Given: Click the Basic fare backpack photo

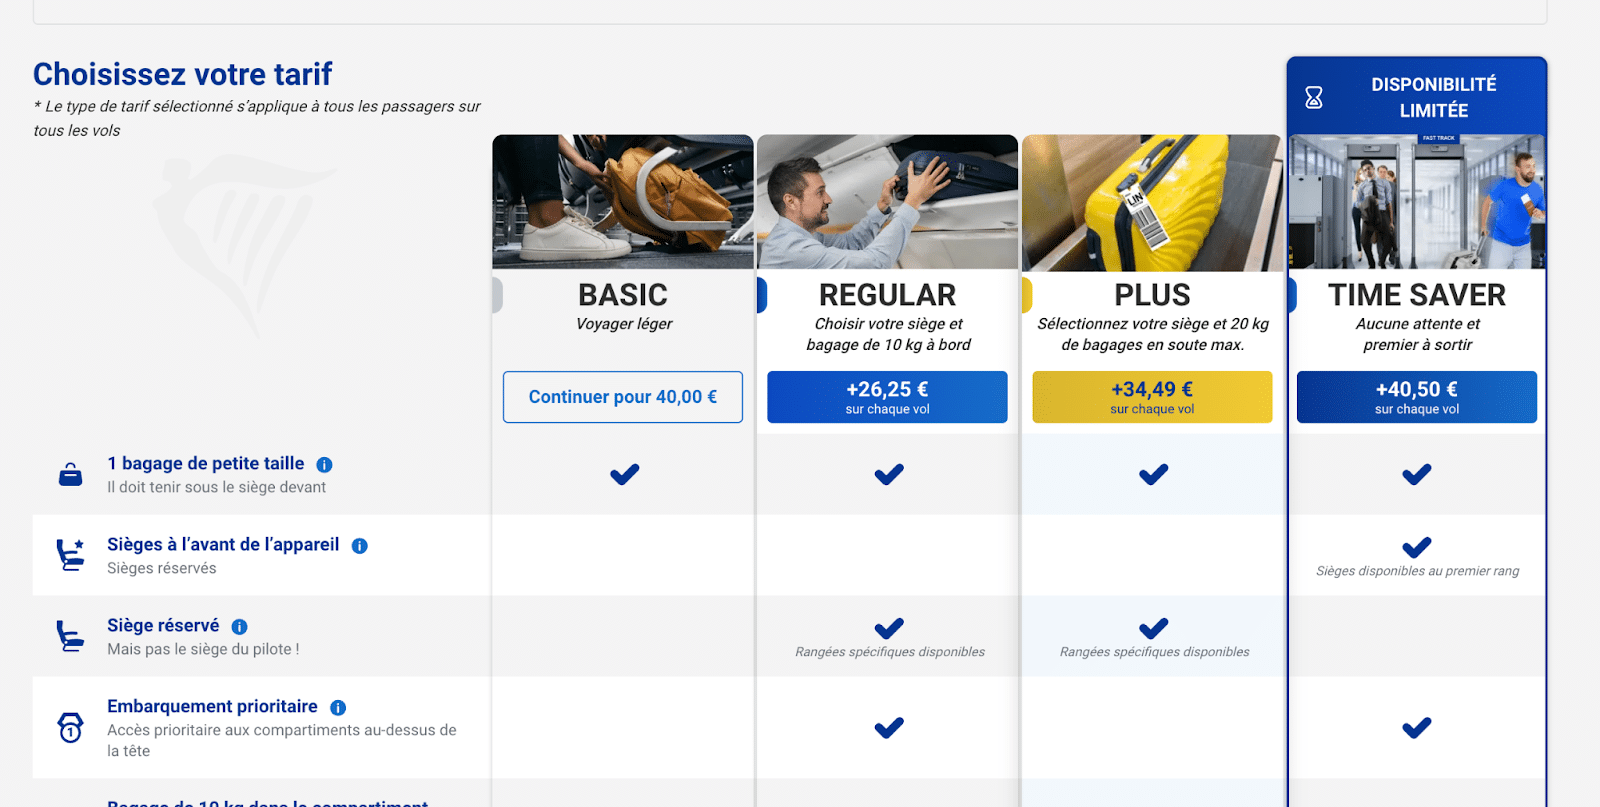Looking at the screenshot, I should [x=622, y=202].
